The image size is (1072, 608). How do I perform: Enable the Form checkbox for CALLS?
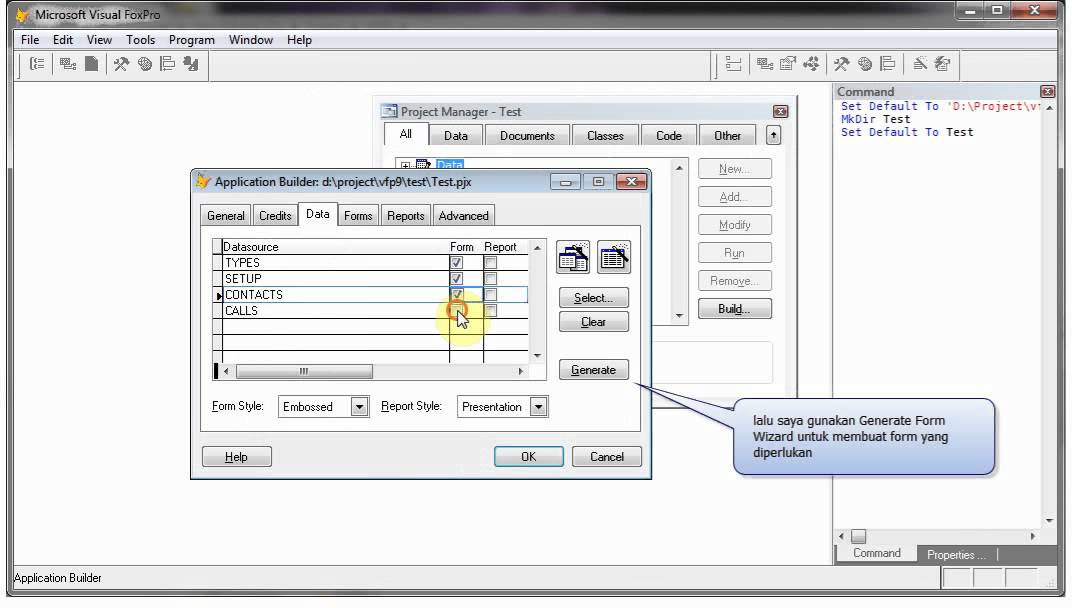[x=456, y=310]
